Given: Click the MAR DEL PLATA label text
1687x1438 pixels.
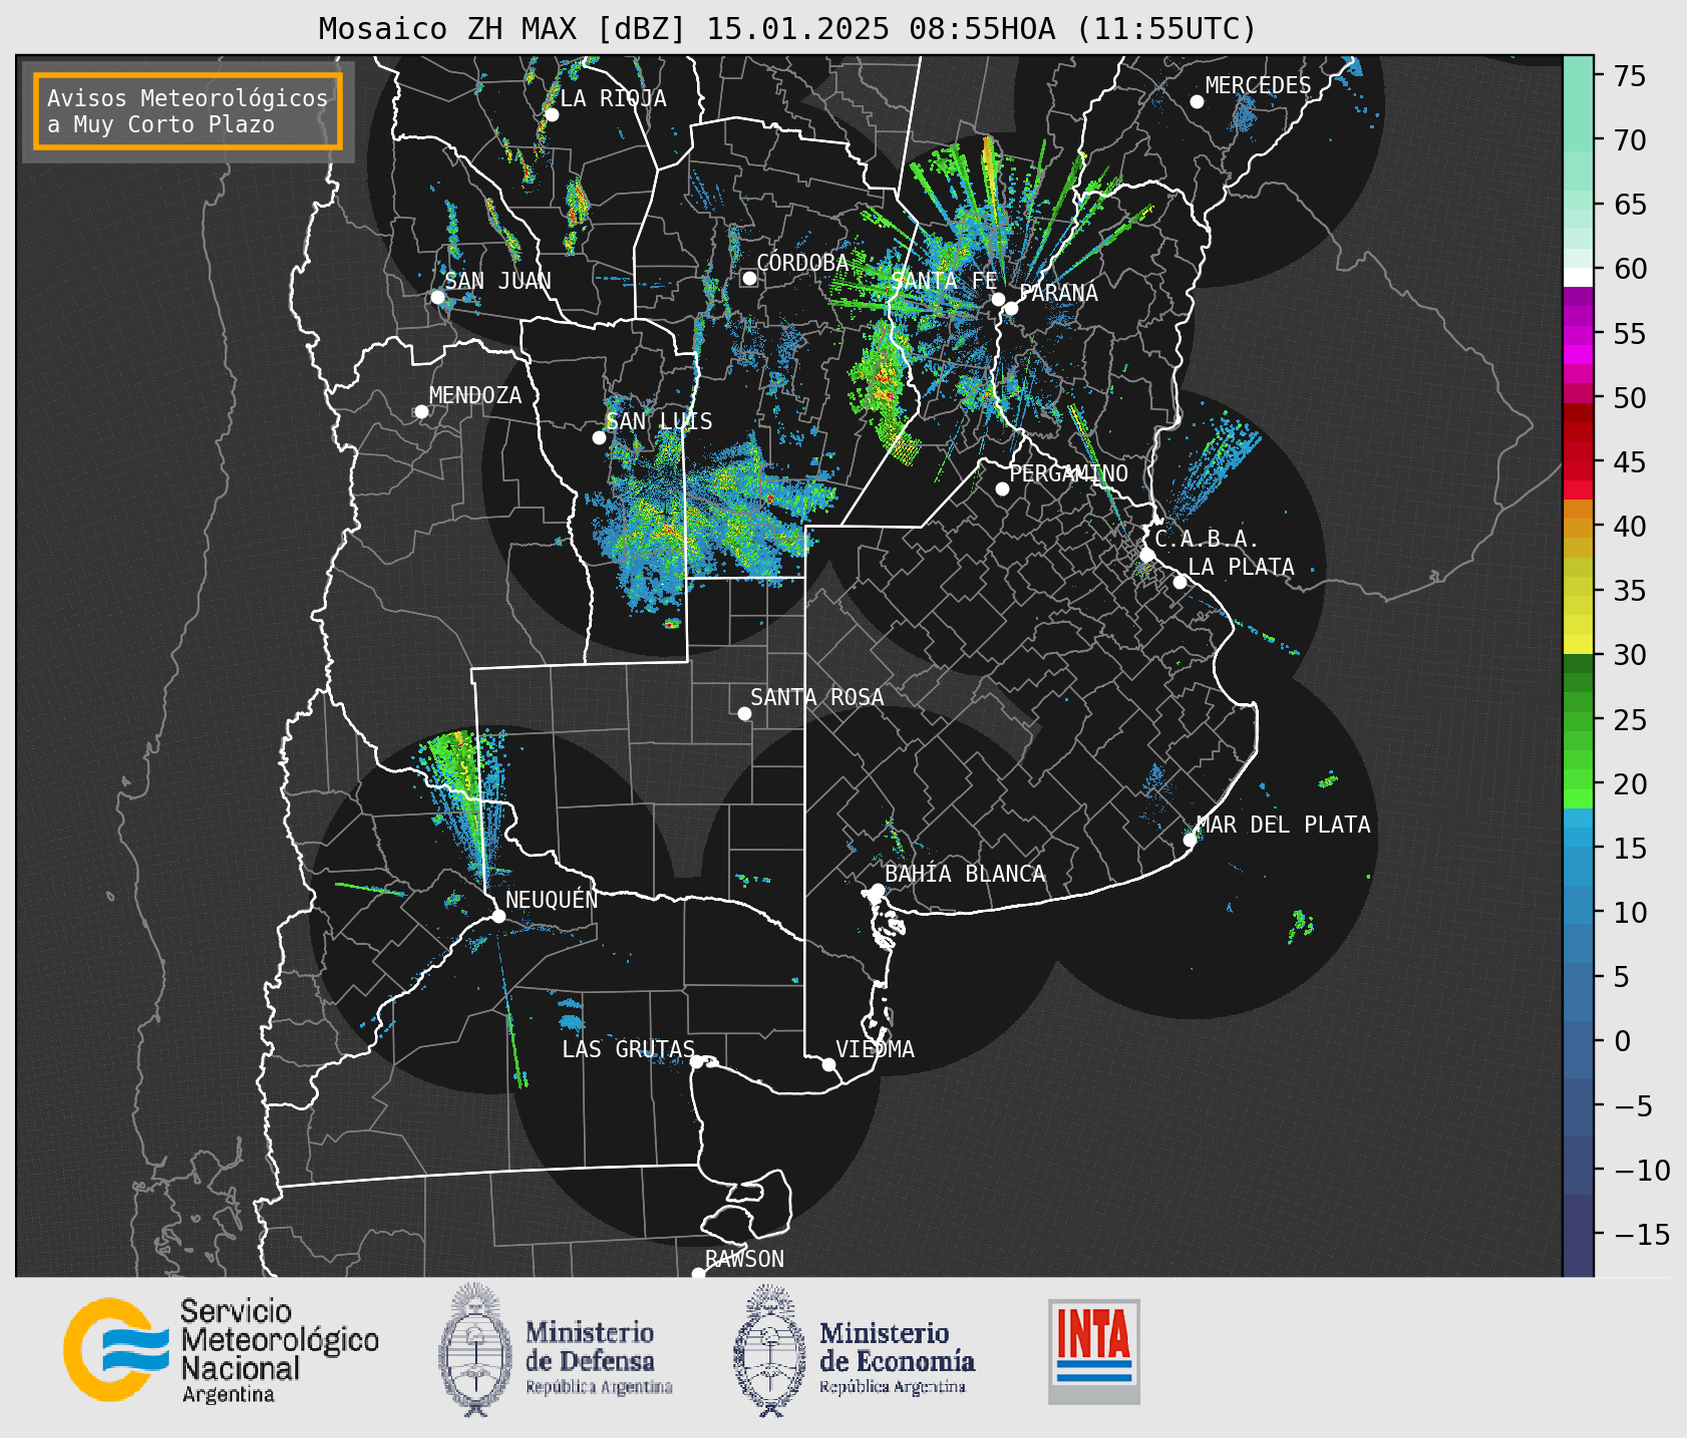Looking at the screenshot, I should [x=1284, y=824].
